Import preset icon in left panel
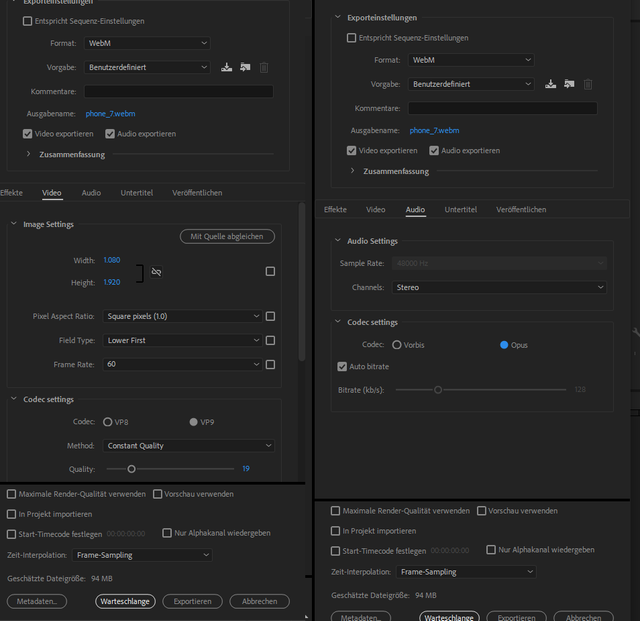The image size is (640, 621). 245,67
